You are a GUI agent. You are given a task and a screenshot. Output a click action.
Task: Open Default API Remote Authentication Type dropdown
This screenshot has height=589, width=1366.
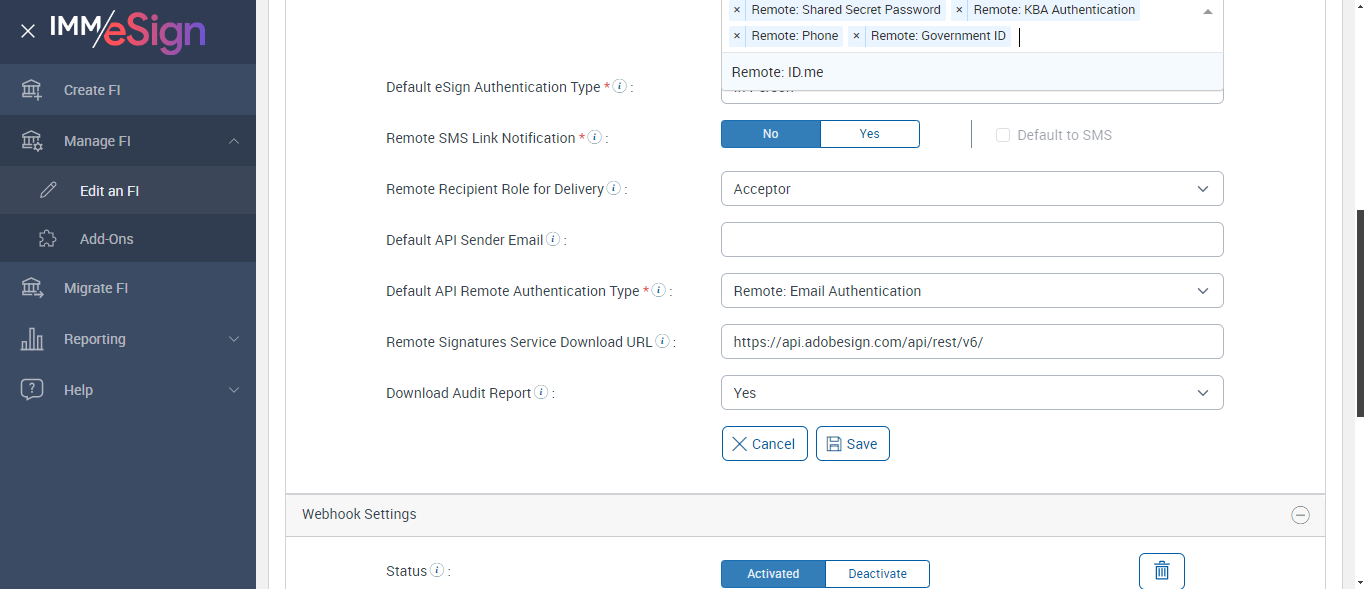coord(971,291)
